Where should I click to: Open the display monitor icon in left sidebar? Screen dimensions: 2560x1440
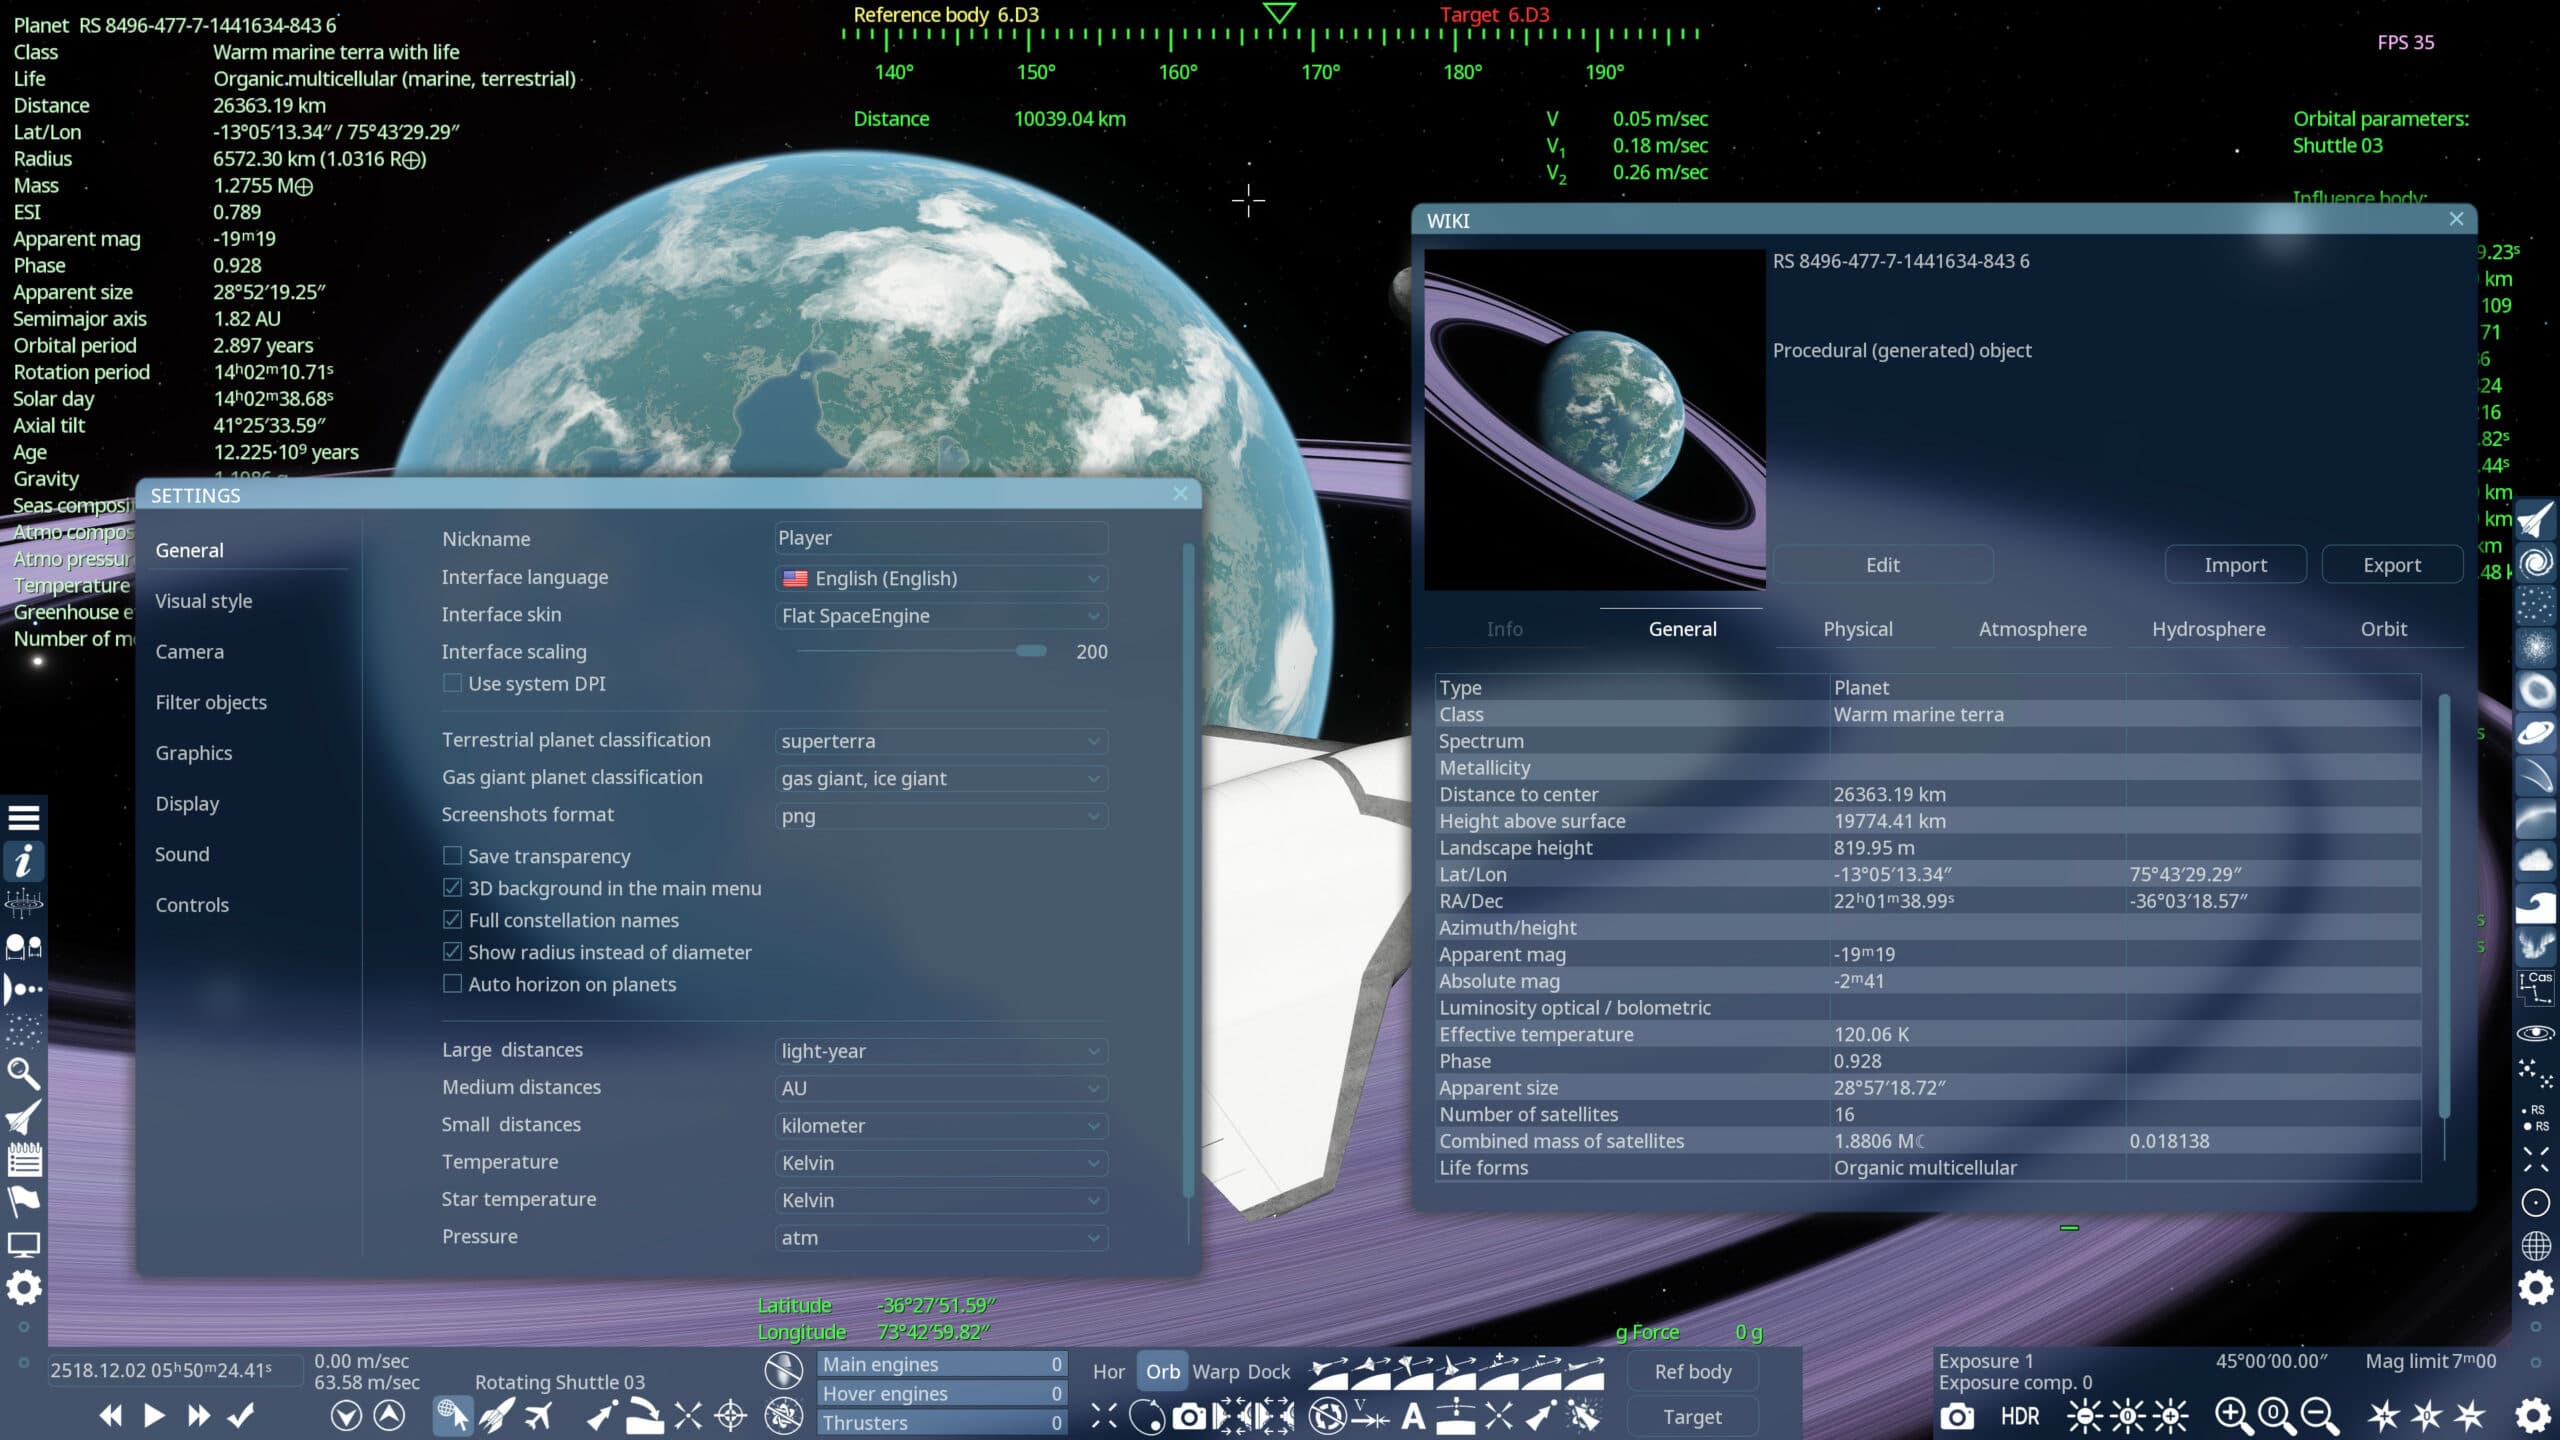(24, 1245)
